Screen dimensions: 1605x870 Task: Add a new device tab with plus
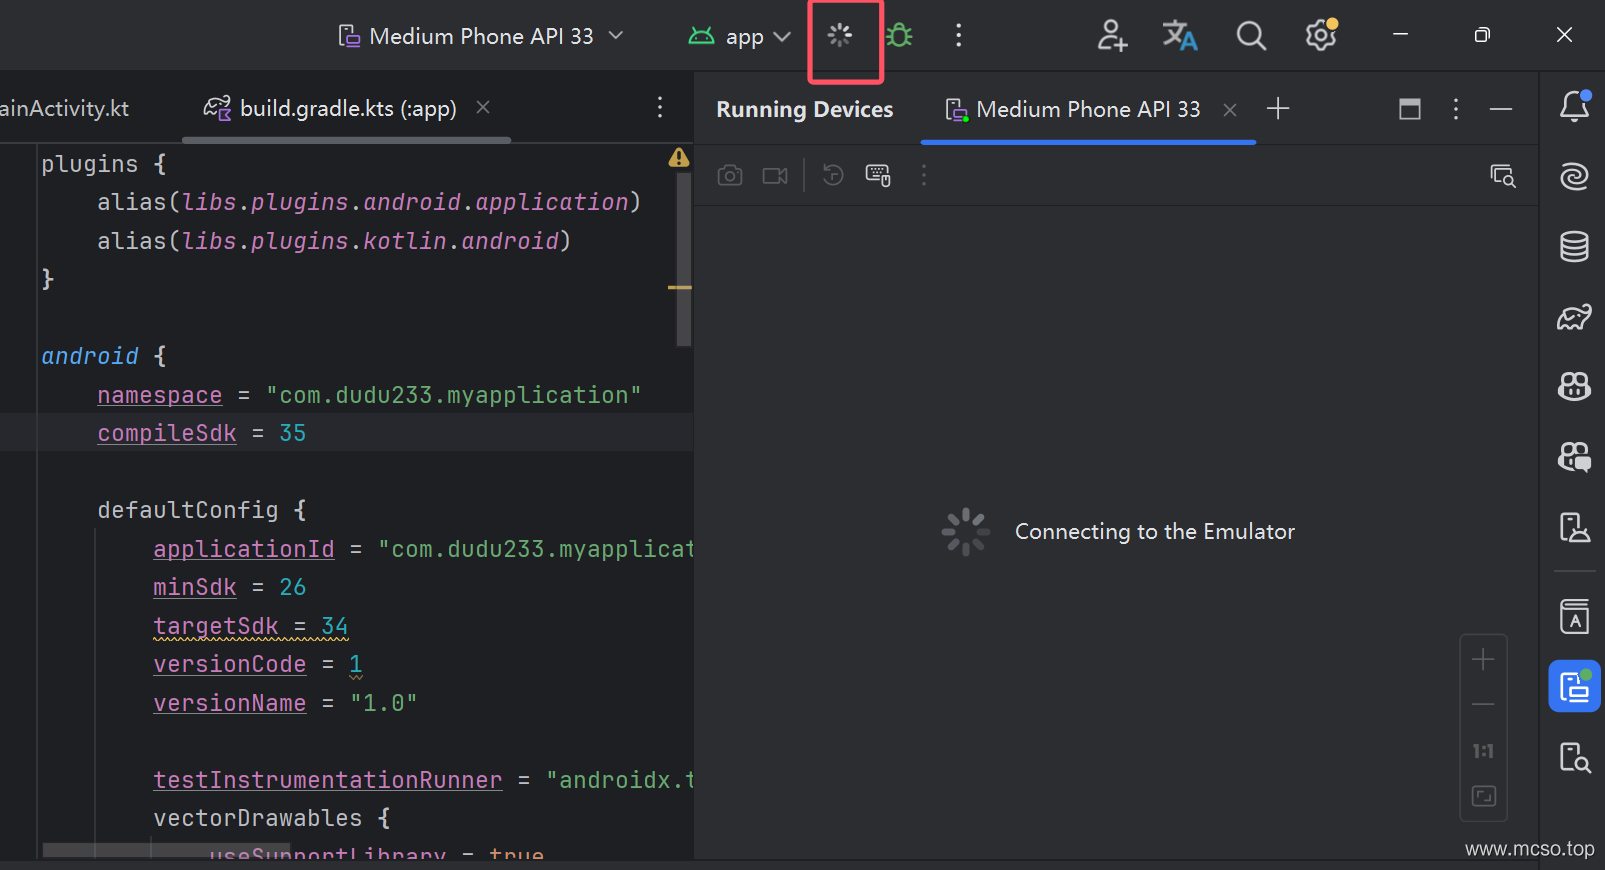click(x=1278, y=109)
